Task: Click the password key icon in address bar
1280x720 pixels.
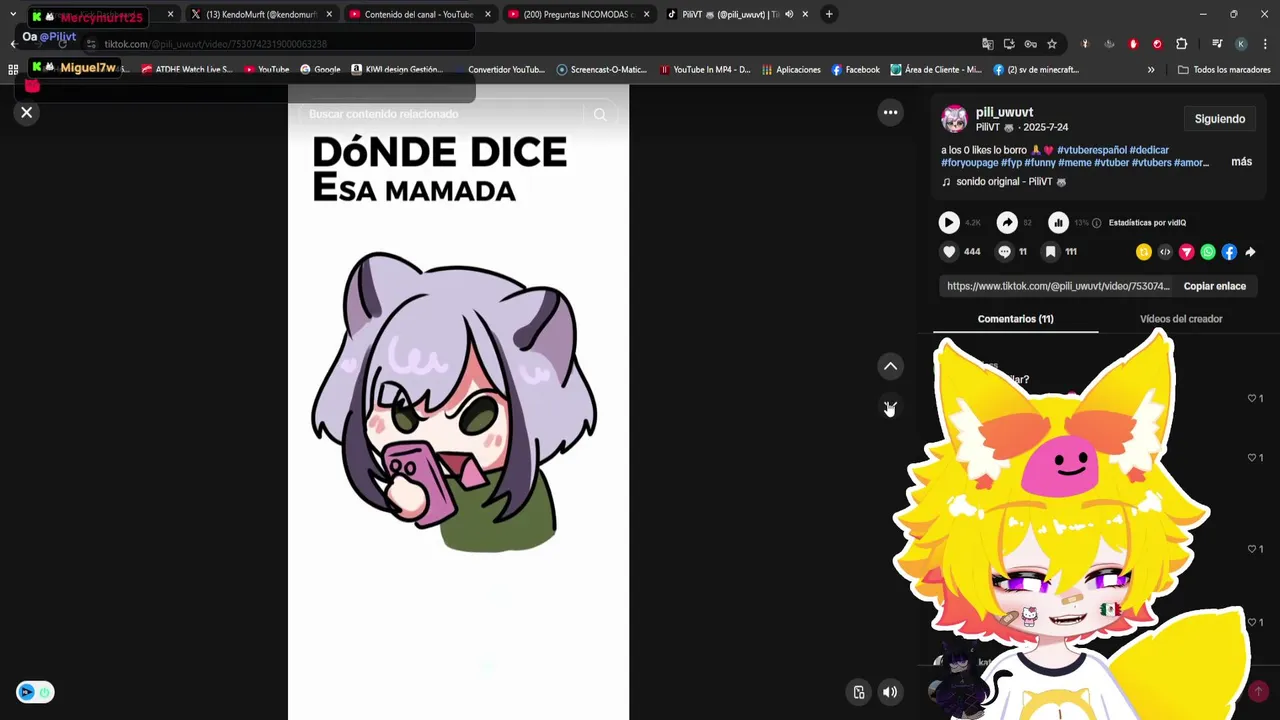Action: (x=1030, y=44)
